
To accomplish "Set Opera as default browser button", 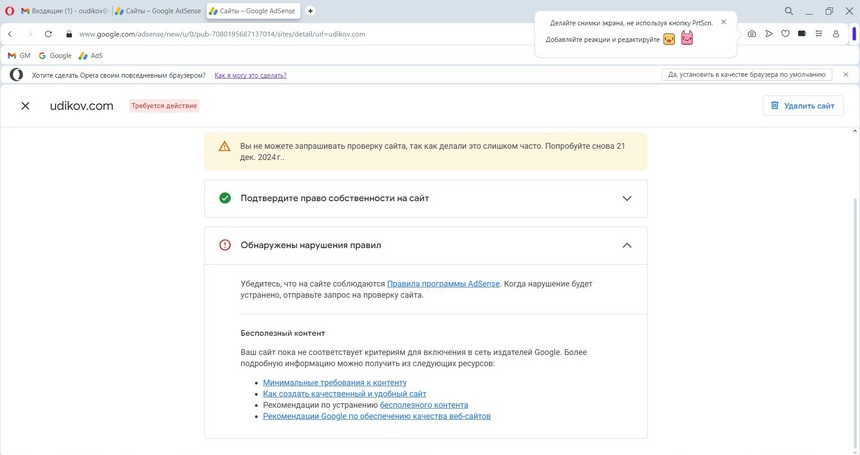I will coord(747,75).
